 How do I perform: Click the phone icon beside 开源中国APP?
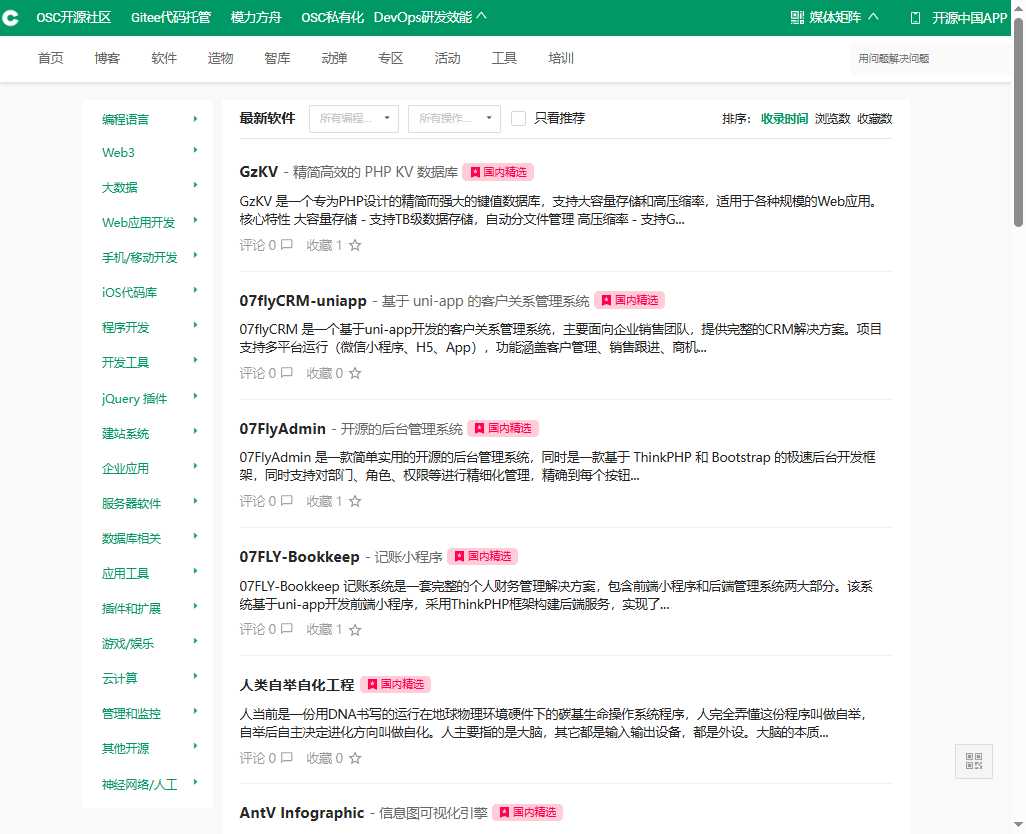point(913,17)
